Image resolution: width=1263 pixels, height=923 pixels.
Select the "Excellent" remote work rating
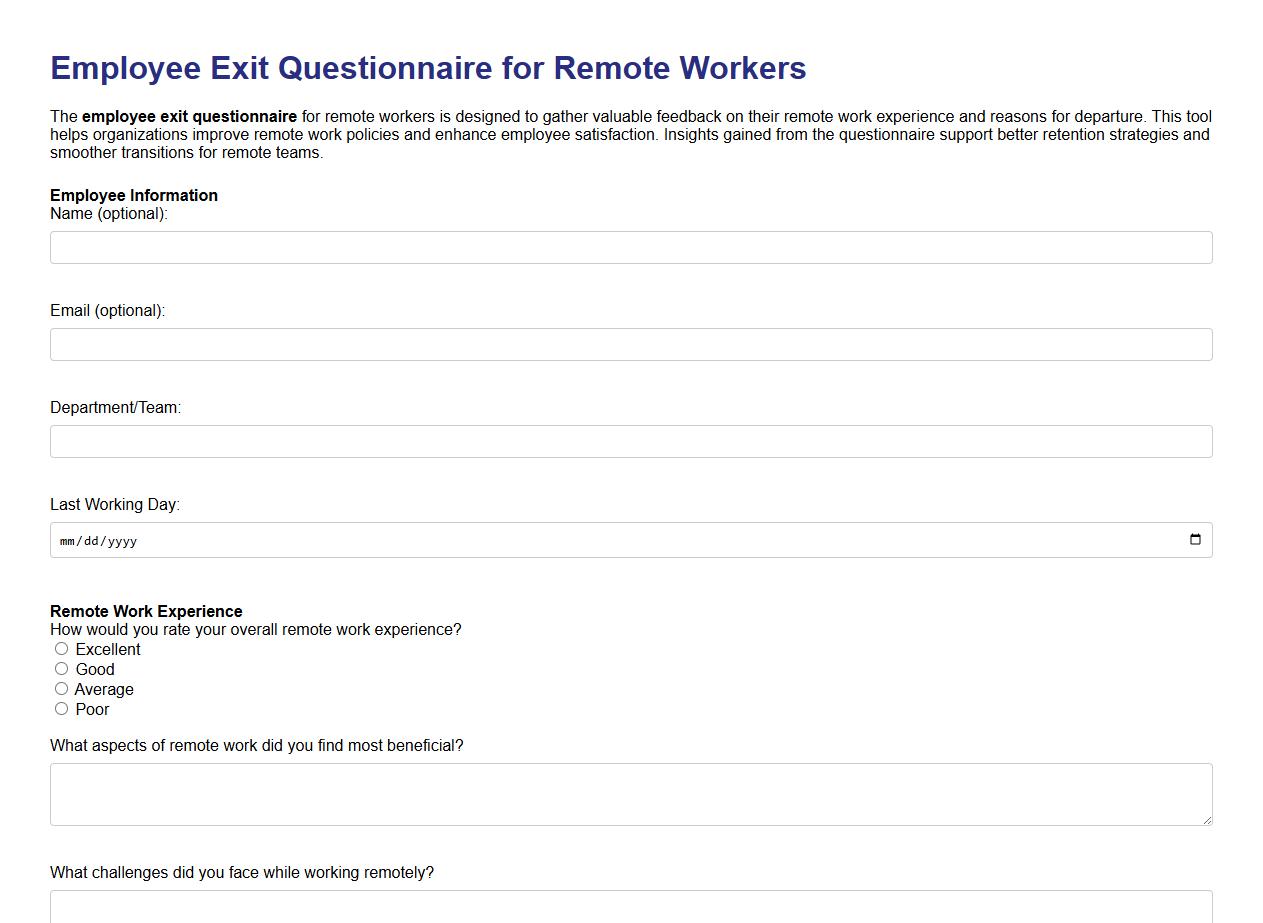62,649
